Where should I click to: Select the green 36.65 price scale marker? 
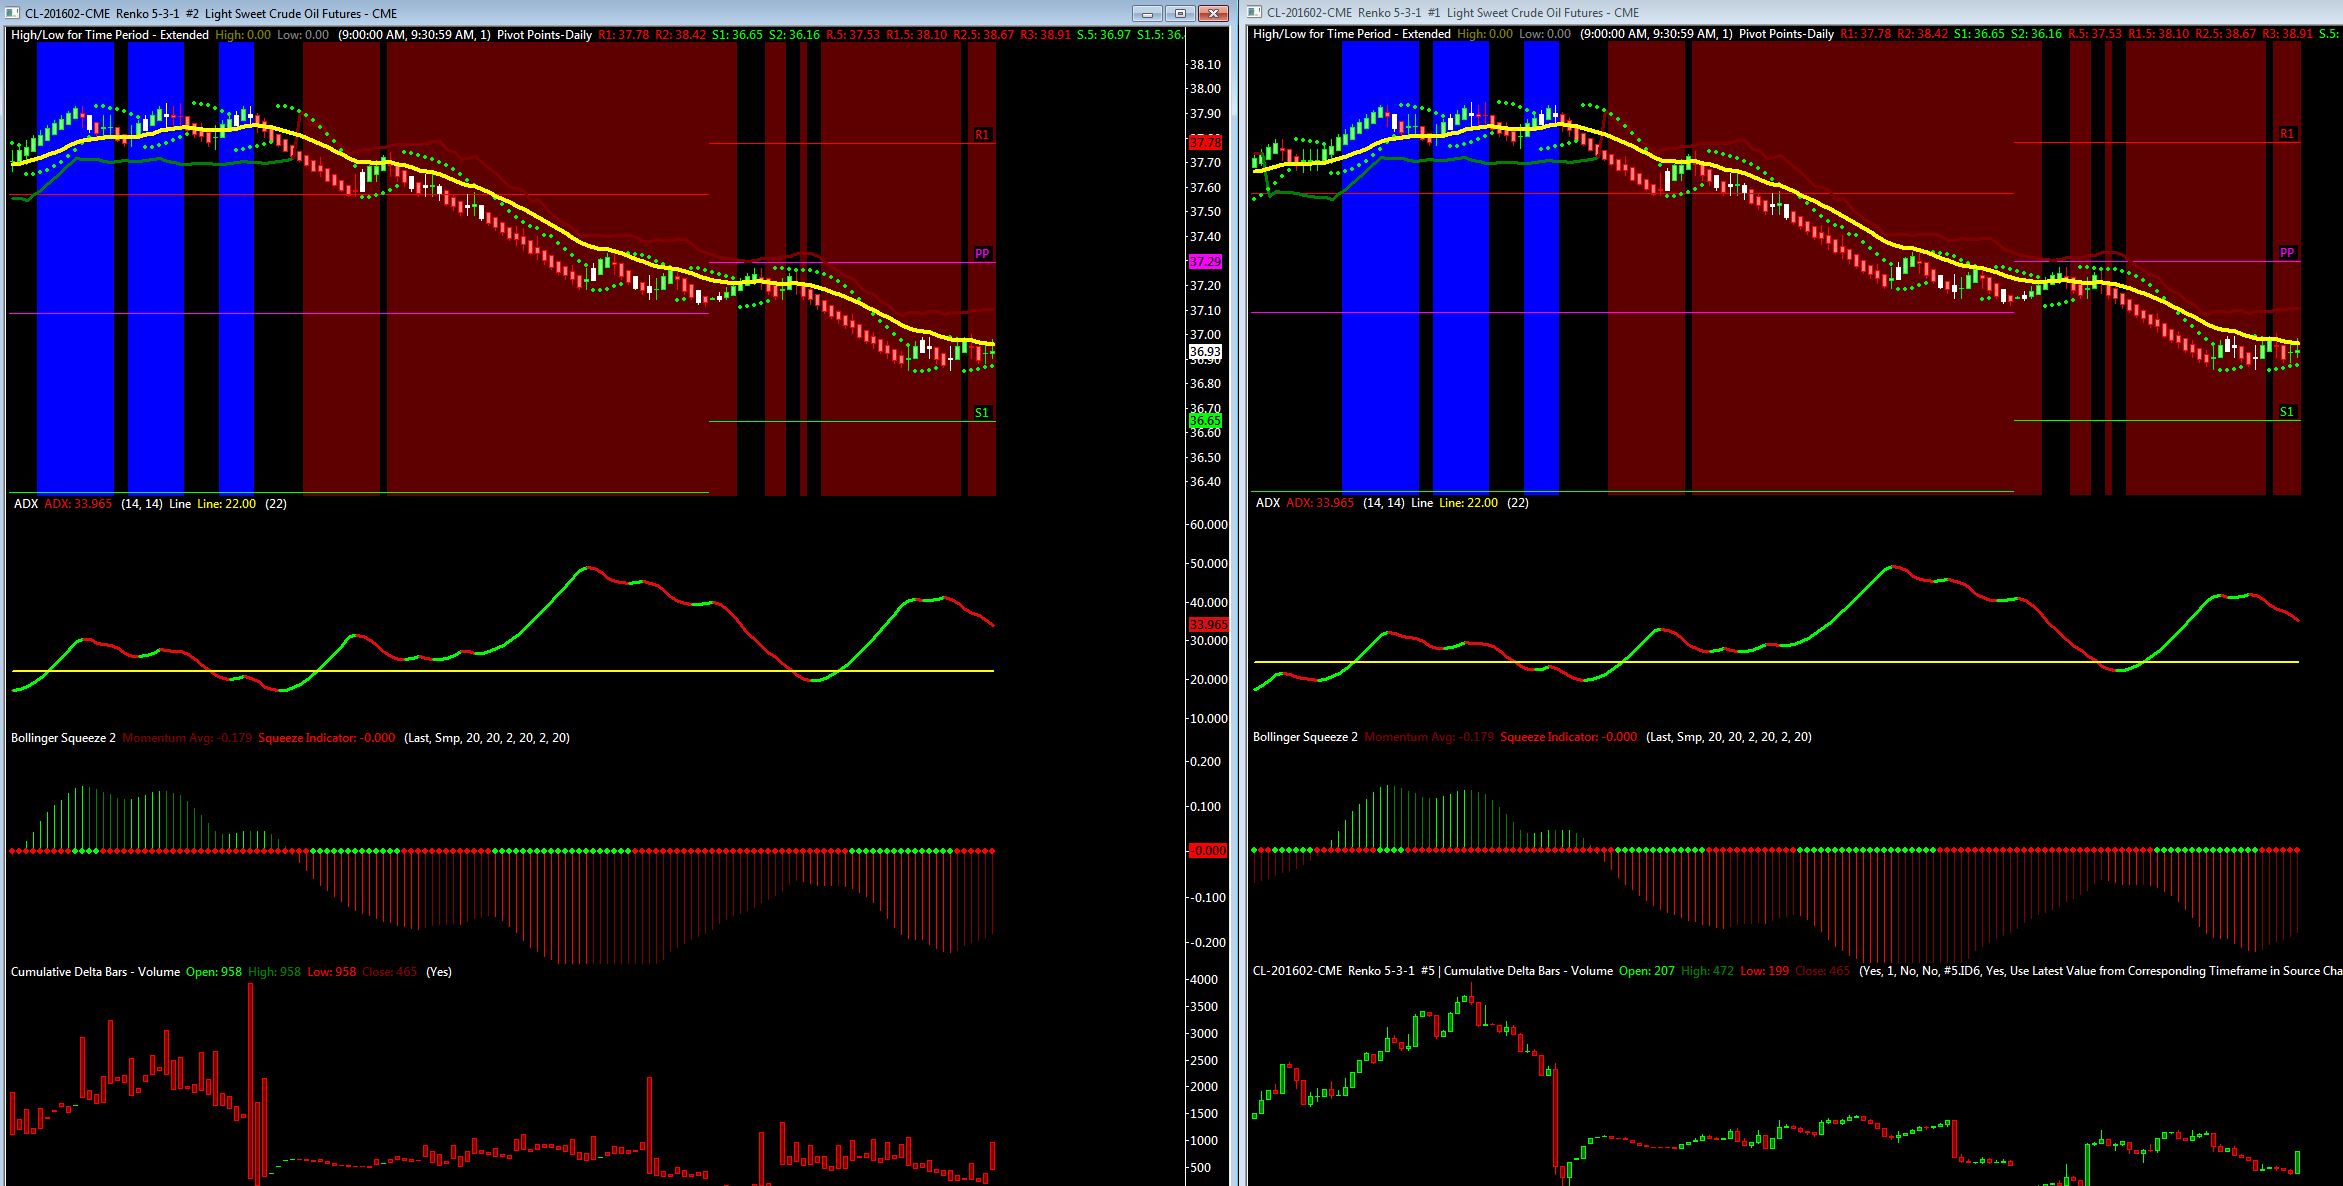(1205, 421)
